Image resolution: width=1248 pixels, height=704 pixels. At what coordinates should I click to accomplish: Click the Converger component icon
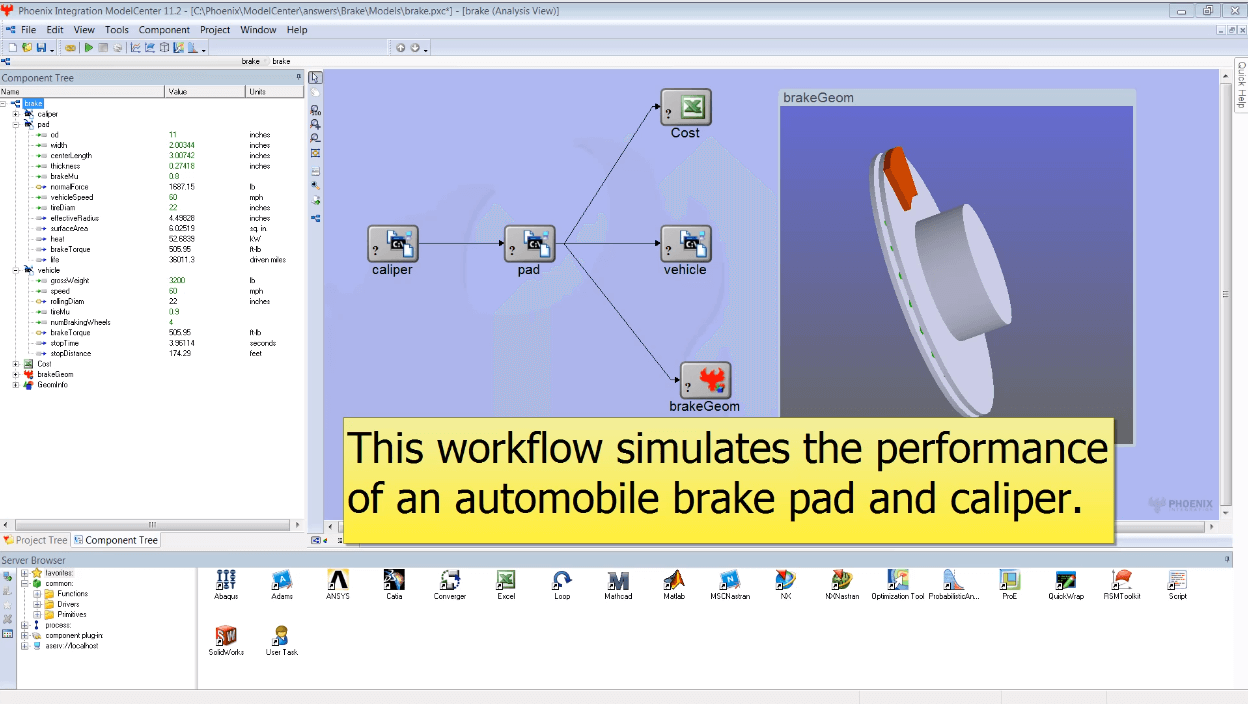[450, 581]
